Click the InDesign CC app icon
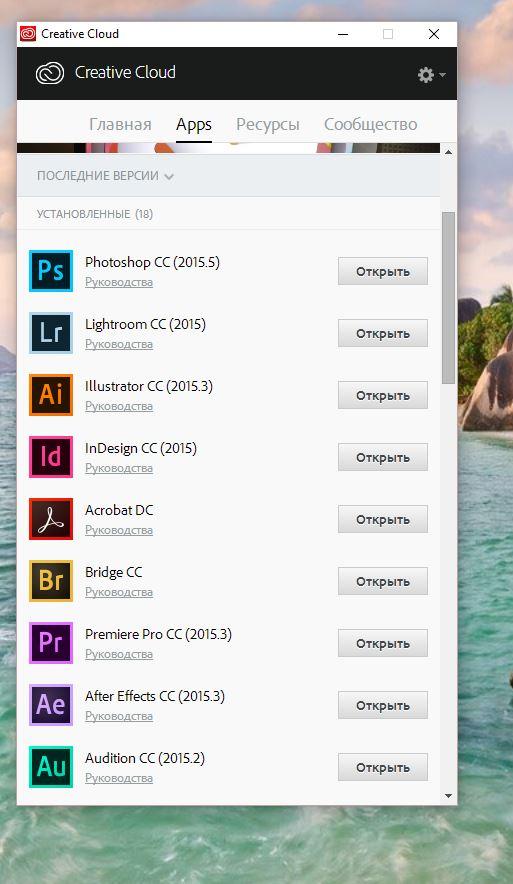Screen dimensions: 513x884 pos(51,457)
